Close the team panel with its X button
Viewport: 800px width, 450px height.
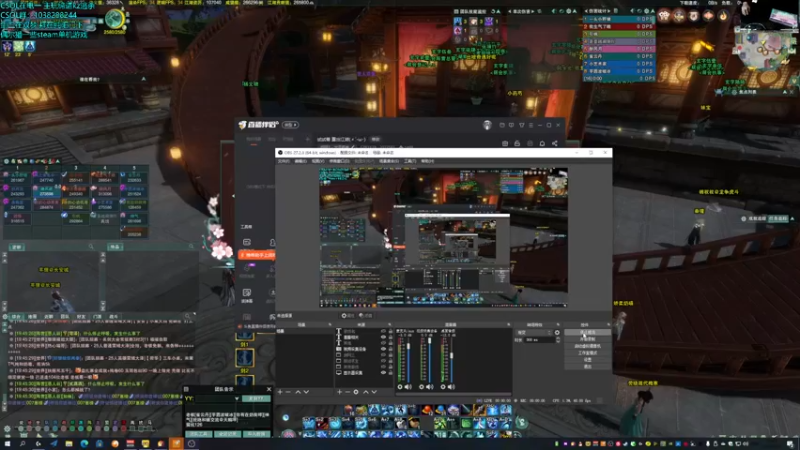269,389
